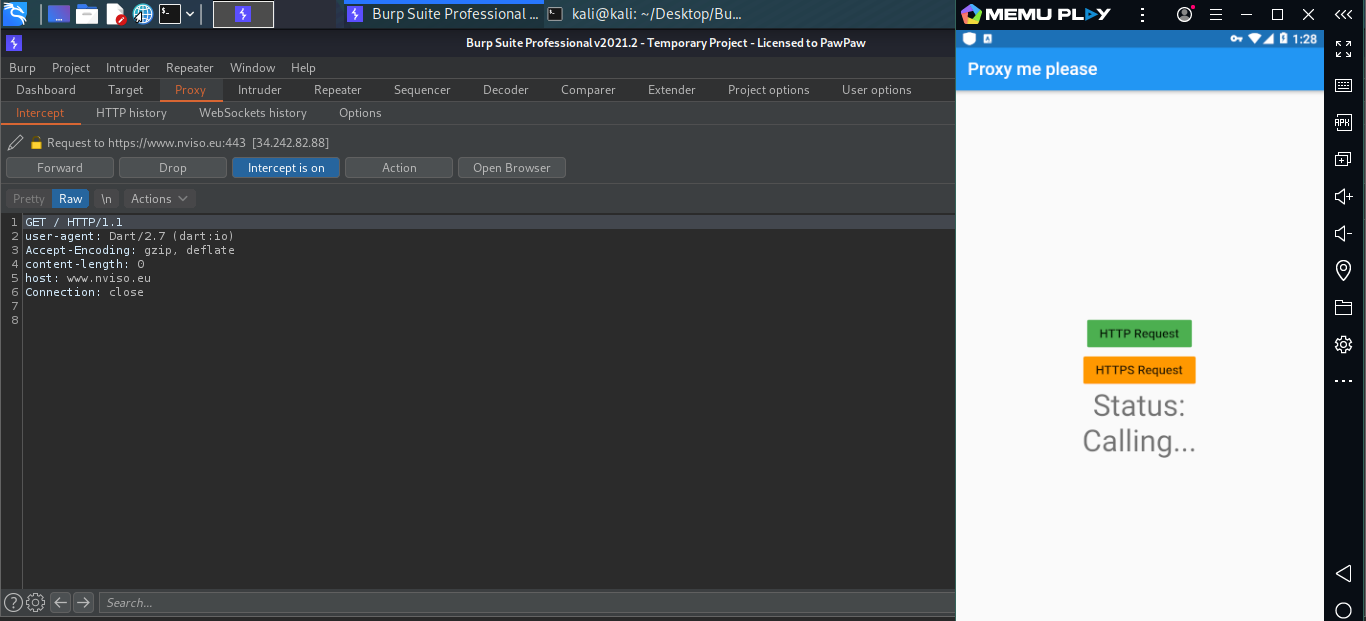This screenshot has height=621, width=1366.
Task: Open the MEmu keyboard mapping icon
Action: [1343, 86]
